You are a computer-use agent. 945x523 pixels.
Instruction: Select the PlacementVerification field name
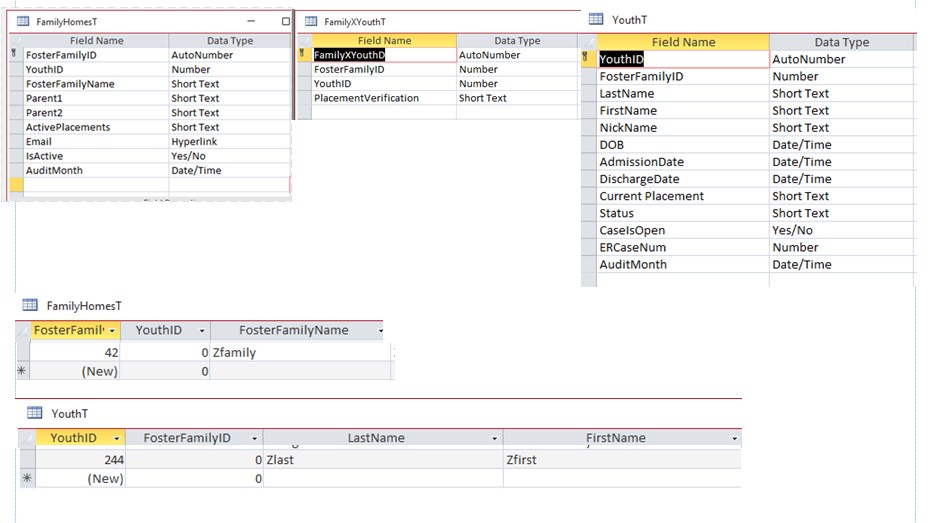[366, 98]
